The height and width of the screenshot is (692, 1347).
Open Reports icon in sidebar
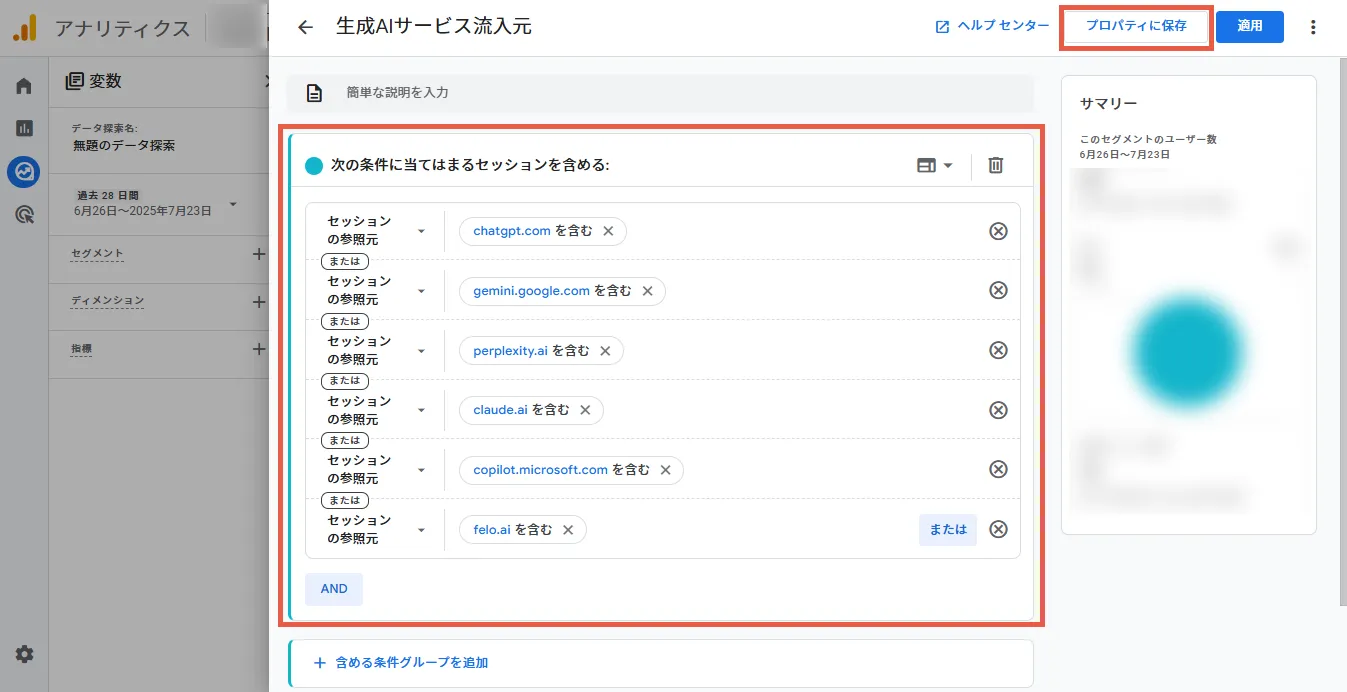pyautogui.click(x=24, y=128)
